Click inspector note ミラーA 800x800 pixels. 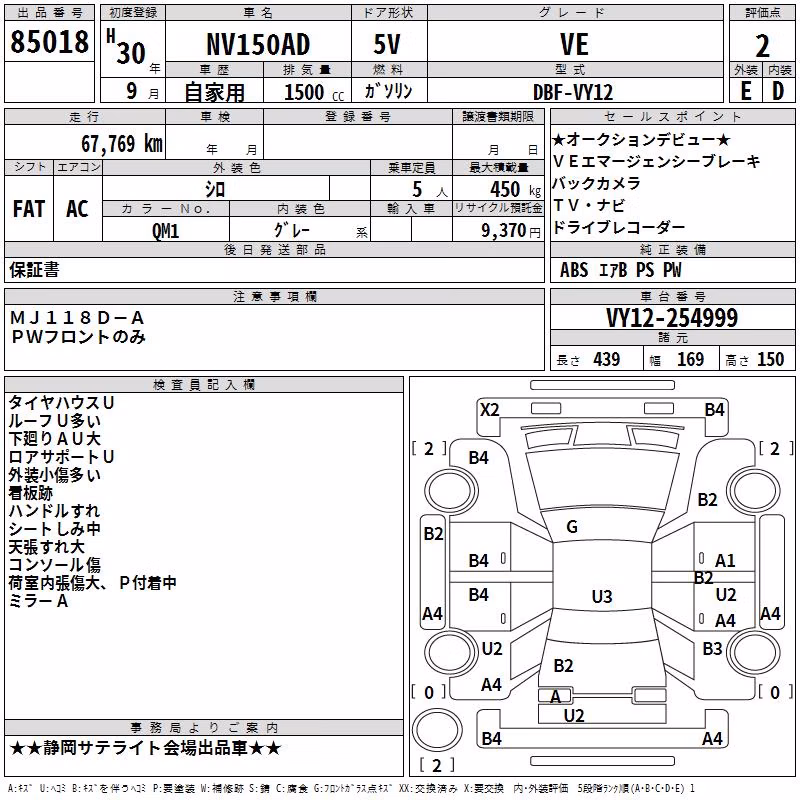[x=38, y=601]
